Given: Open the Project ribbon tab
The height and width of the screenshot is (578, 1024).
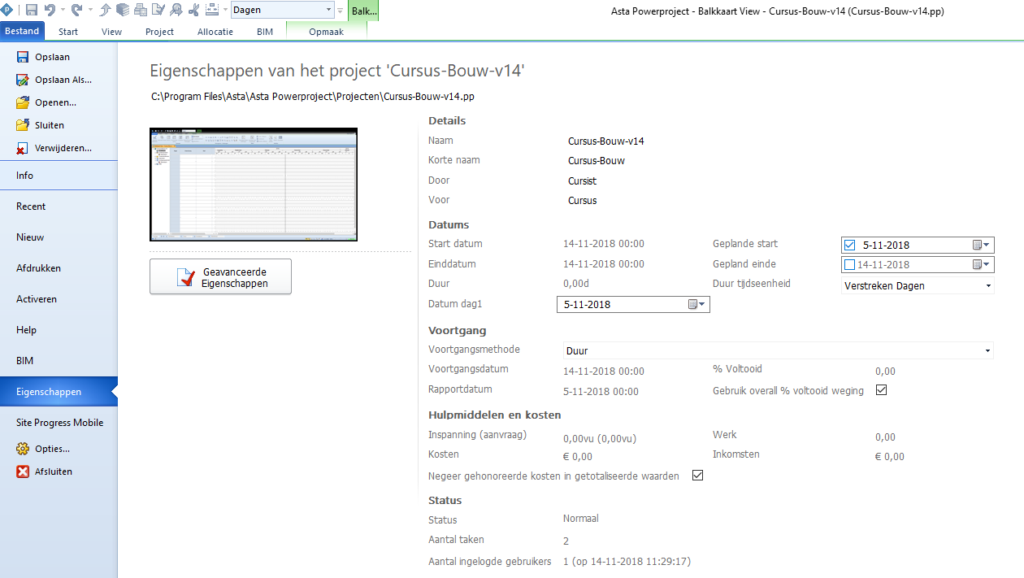Looking at the screenshot, I should pos(159,31).
